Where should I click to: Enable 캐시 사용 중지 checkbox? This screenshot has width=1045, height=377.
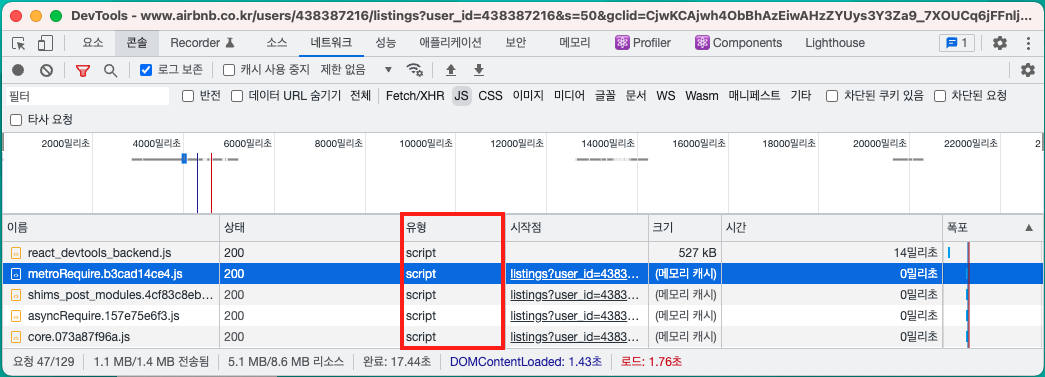click(x=229, y=70)
